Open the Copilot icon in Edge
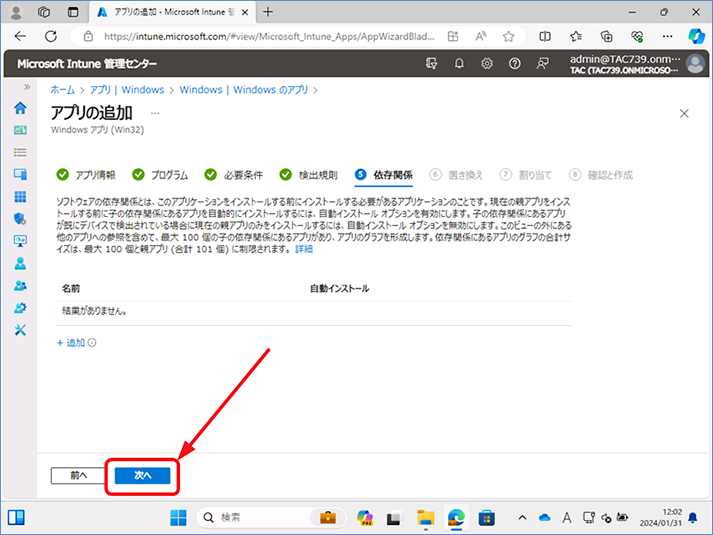 click(x=696, y=36)
